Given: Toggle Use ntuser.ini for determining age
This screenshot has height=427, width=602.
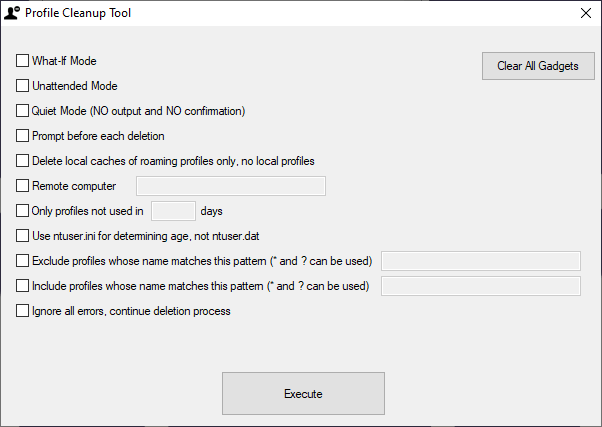Looking at the screenshot, I should point(23,236).
